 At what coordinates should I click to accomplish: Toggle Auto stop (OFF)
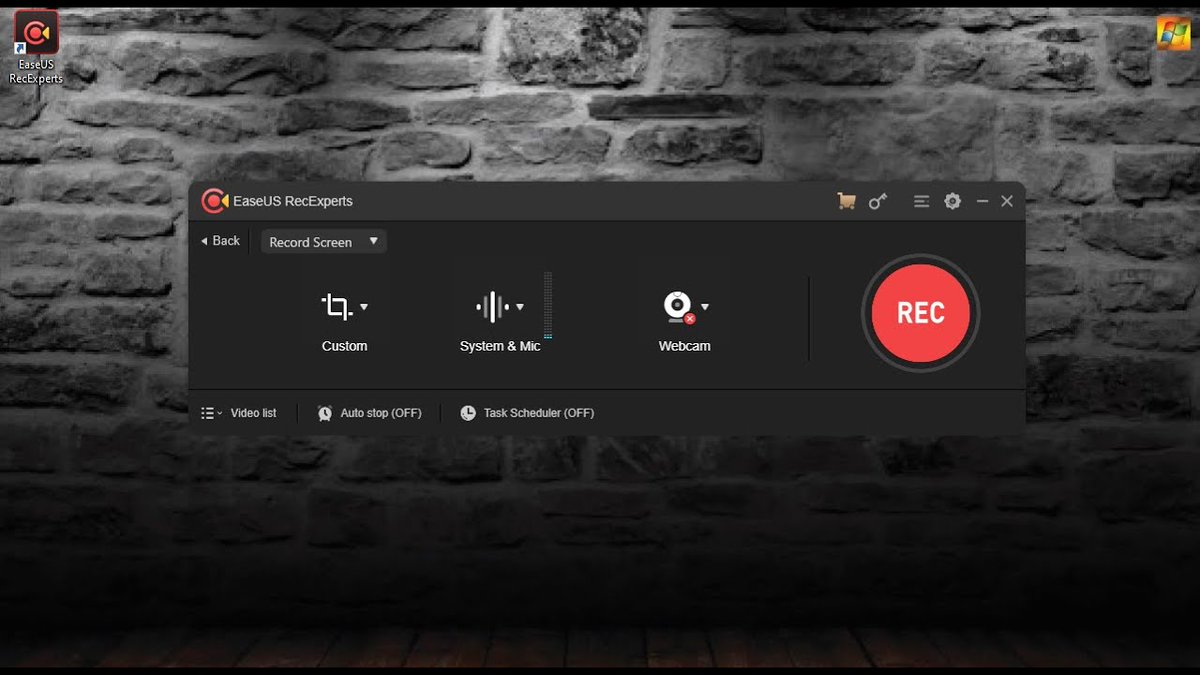click(381, 413)
